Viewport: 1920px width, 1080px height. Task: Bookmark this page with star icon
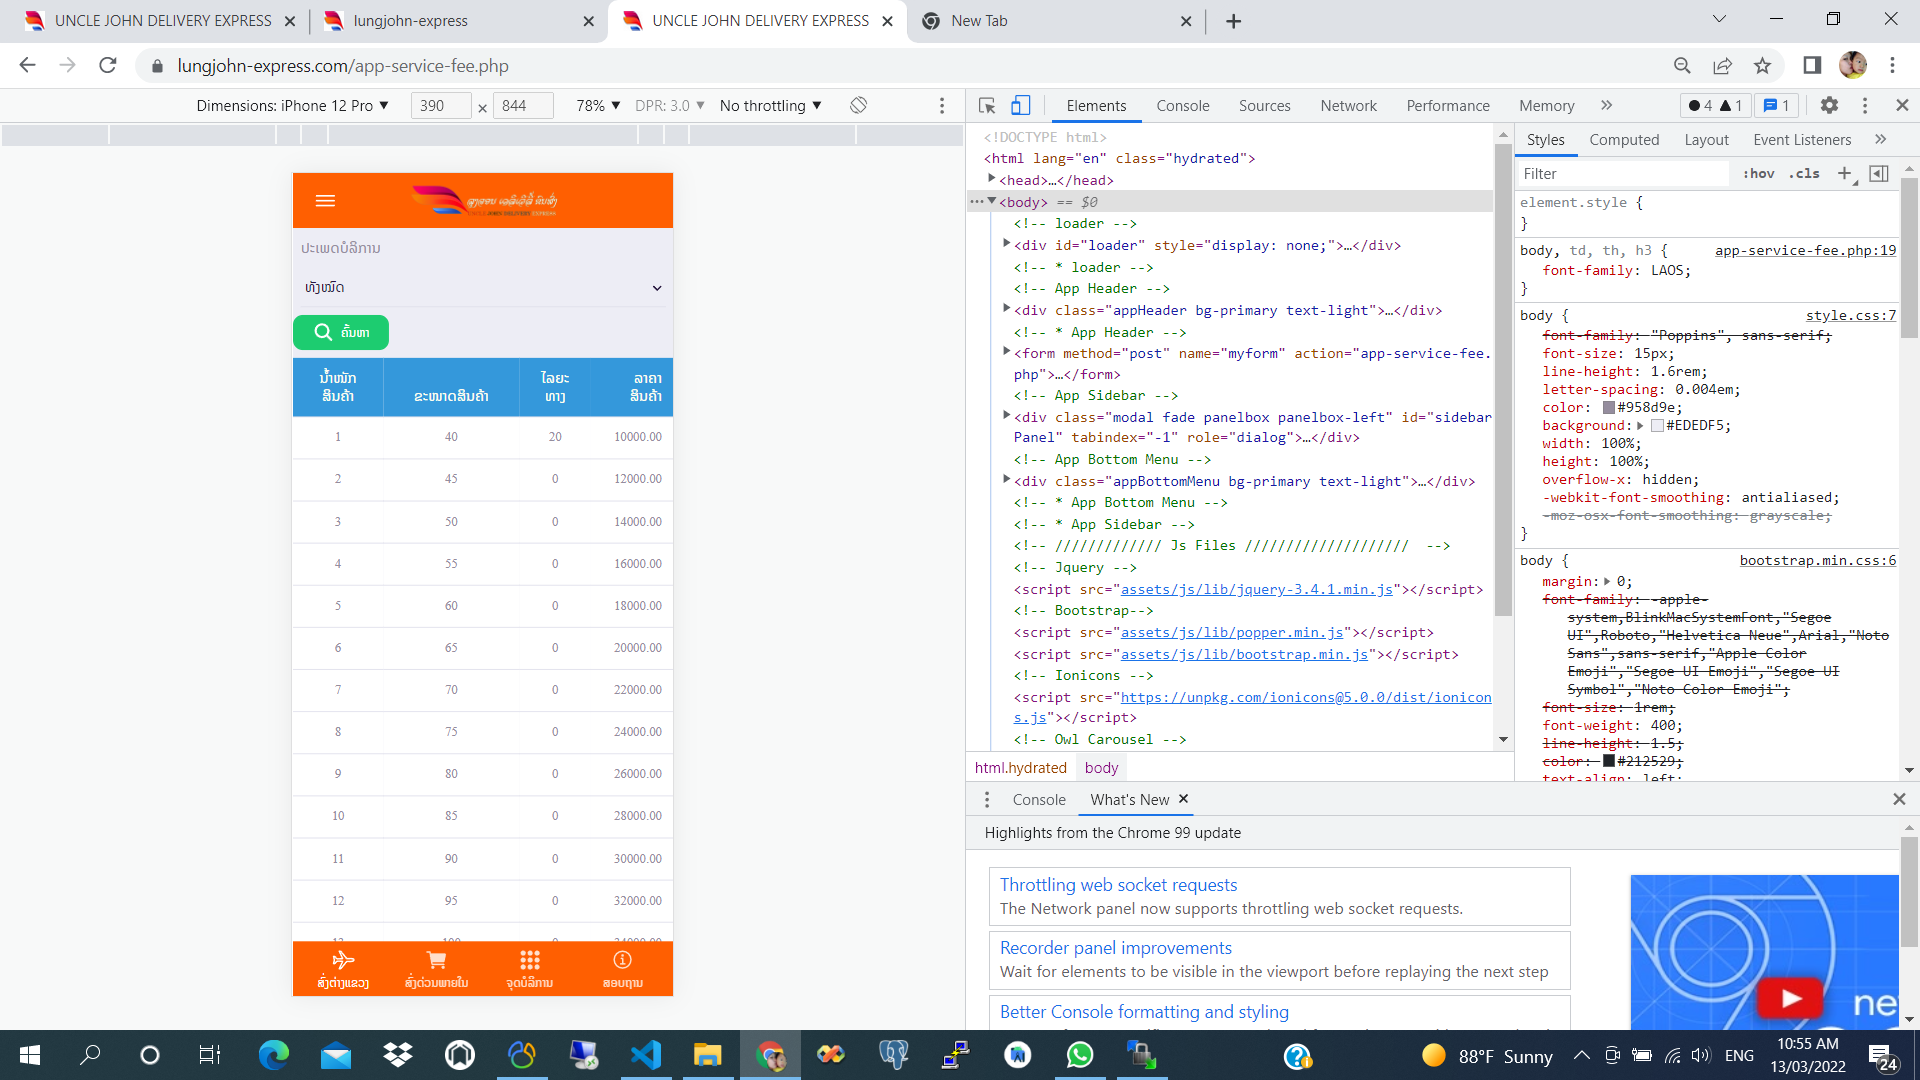(x=1762, y=66)
